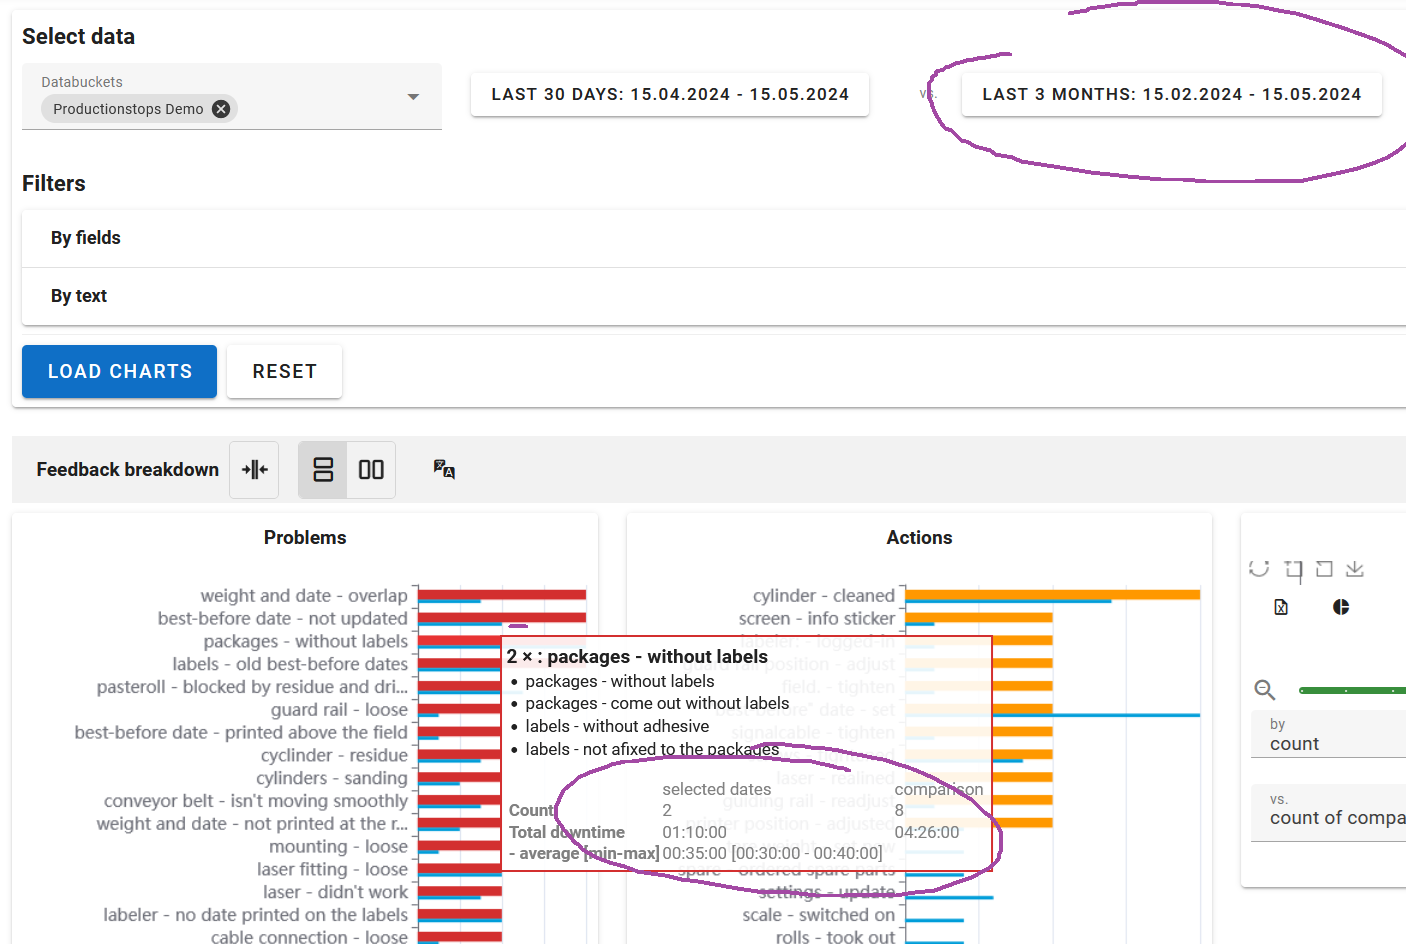The width and height of the screenshot is (1406, 944).
Task: Download the chart as image
Action: tap(1355, 568)
